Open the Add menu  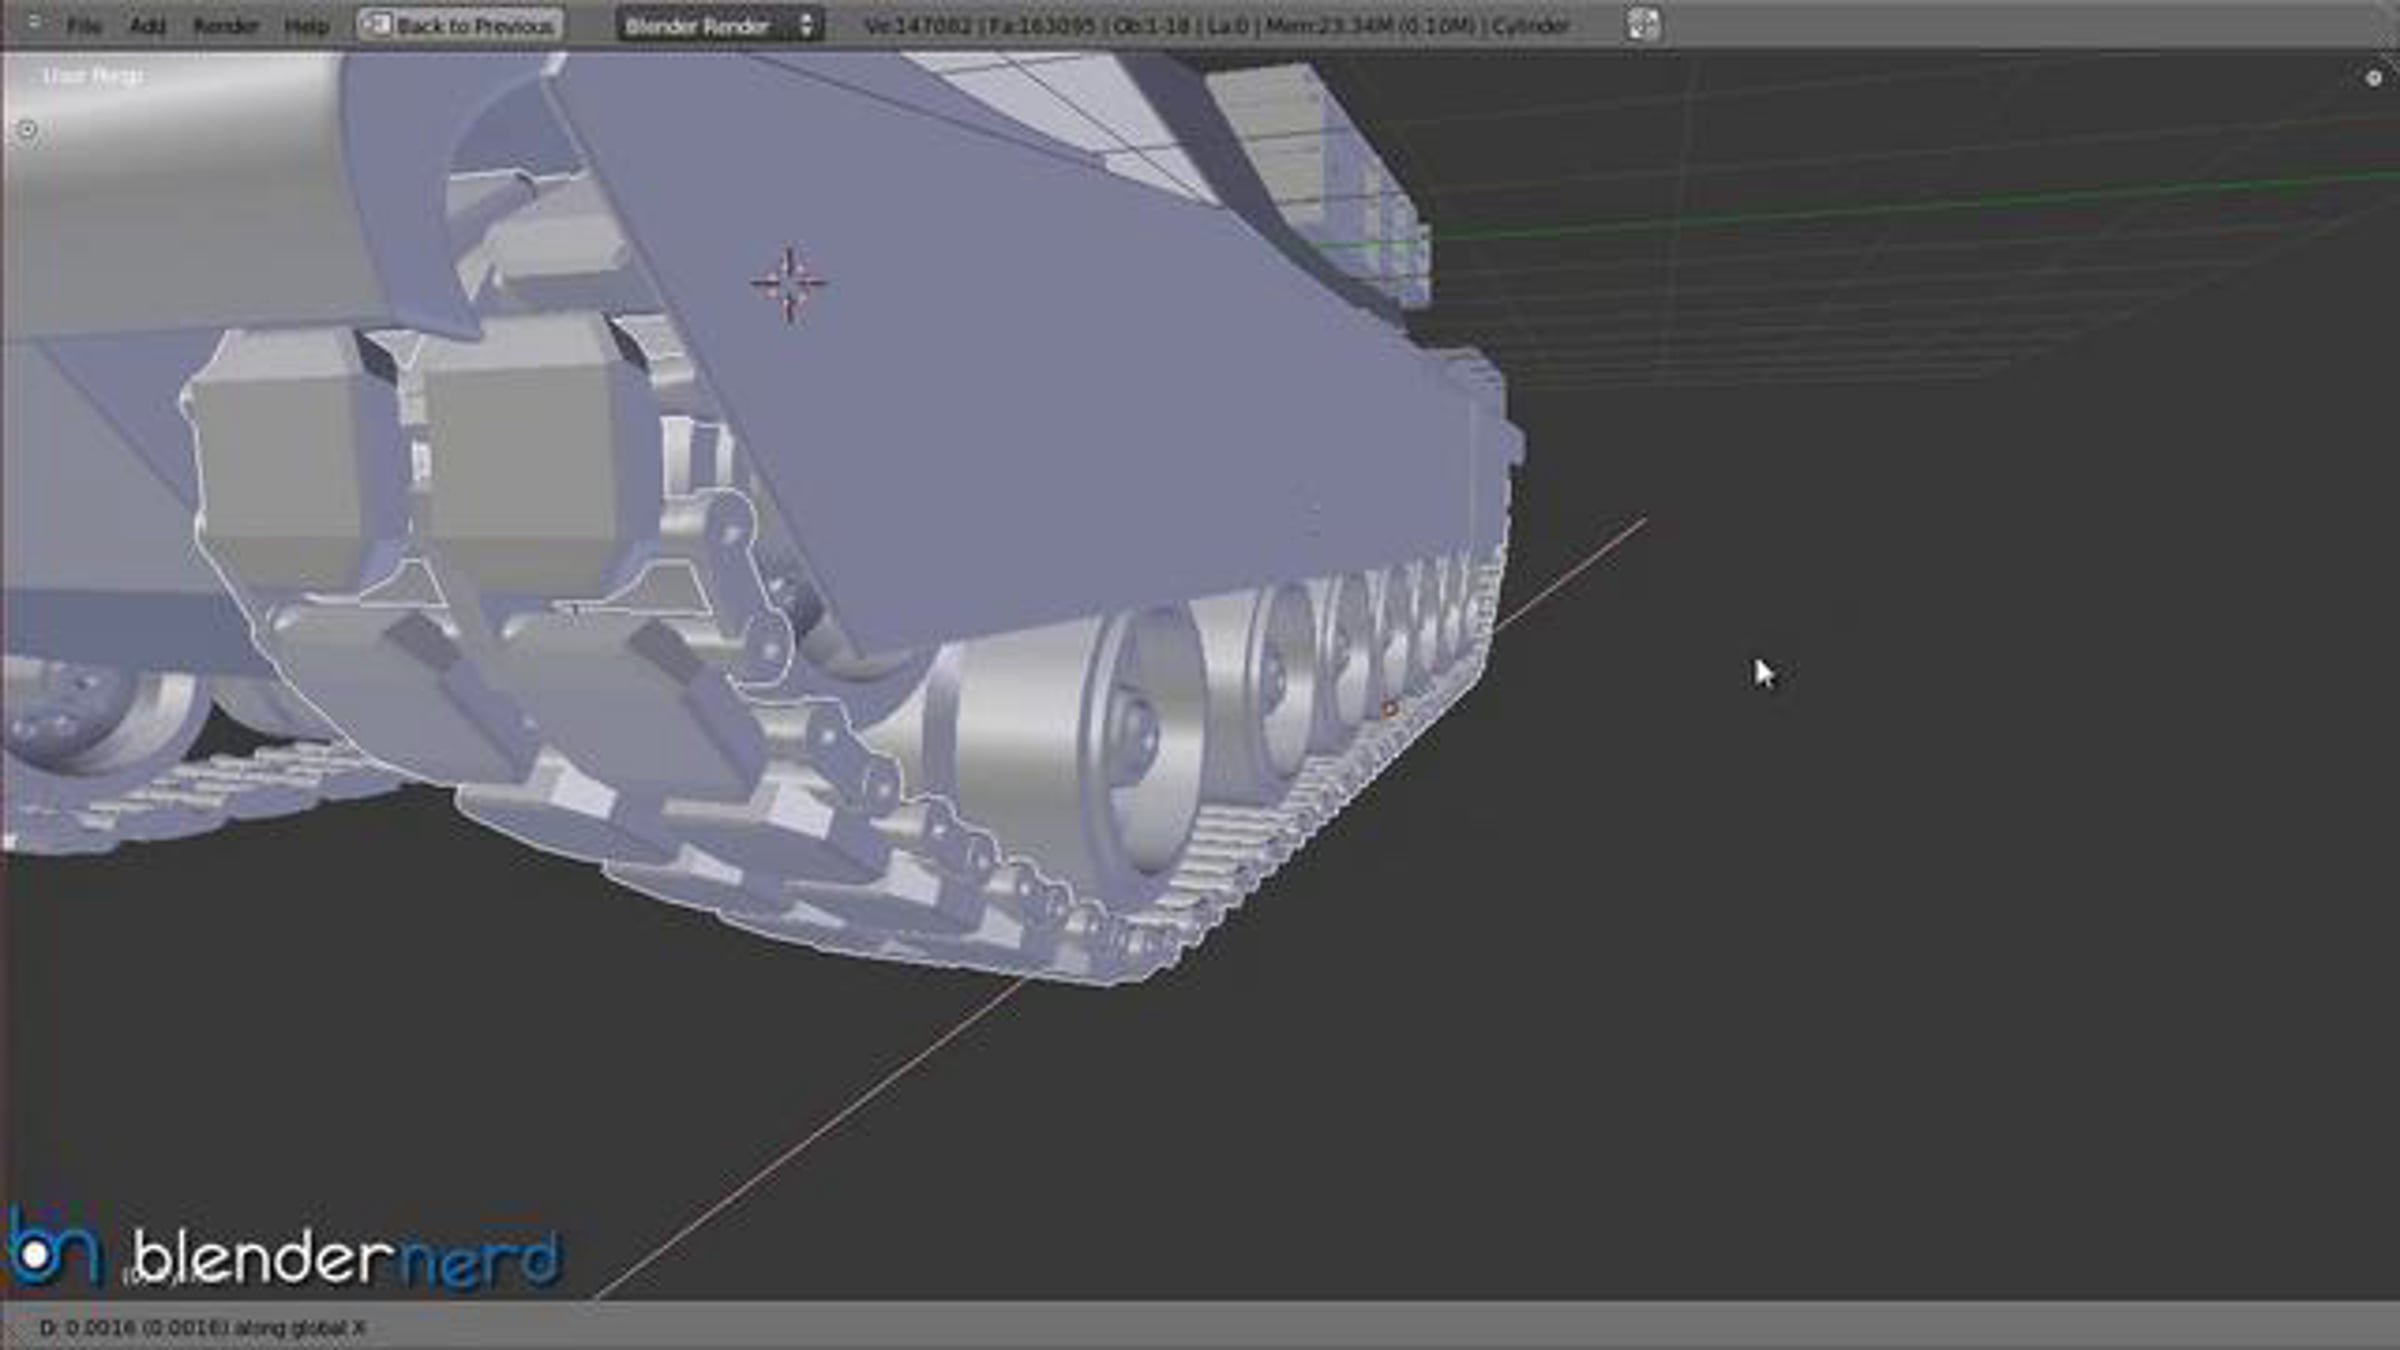tap(147, 26)
